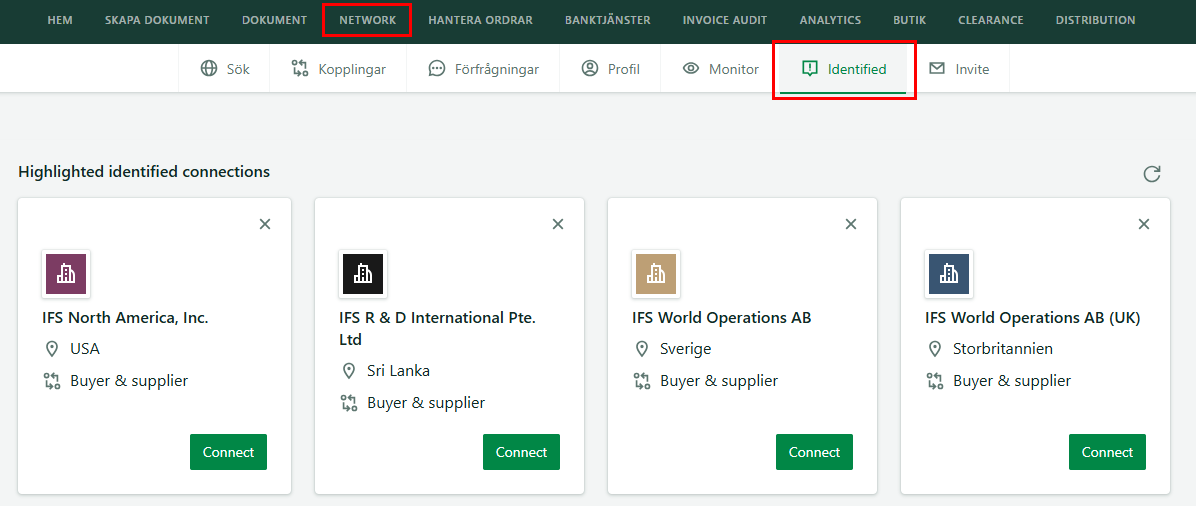Go to the Profil tab
The height and width of the screenshot is (506, 1196).
tap(610, 69)
